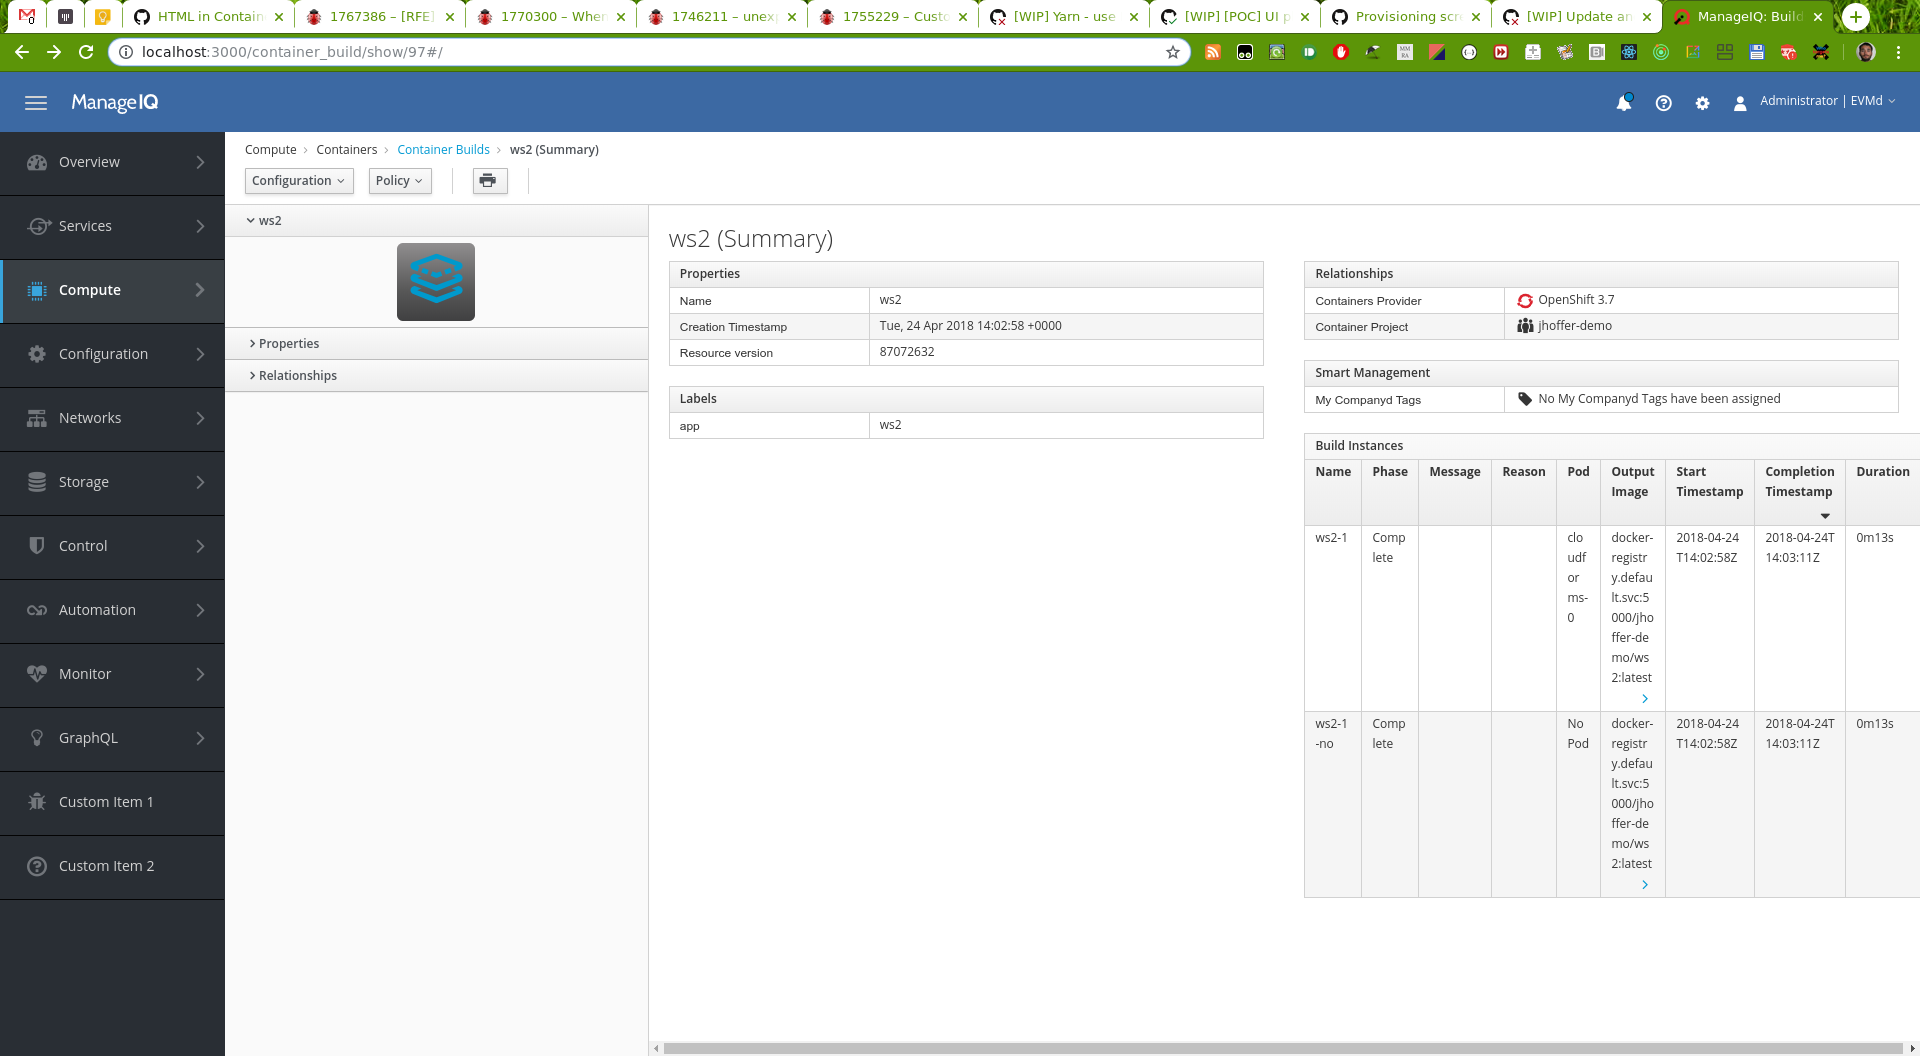
Task: Open the notifications bell
Action: click(x=1624, y=102)
